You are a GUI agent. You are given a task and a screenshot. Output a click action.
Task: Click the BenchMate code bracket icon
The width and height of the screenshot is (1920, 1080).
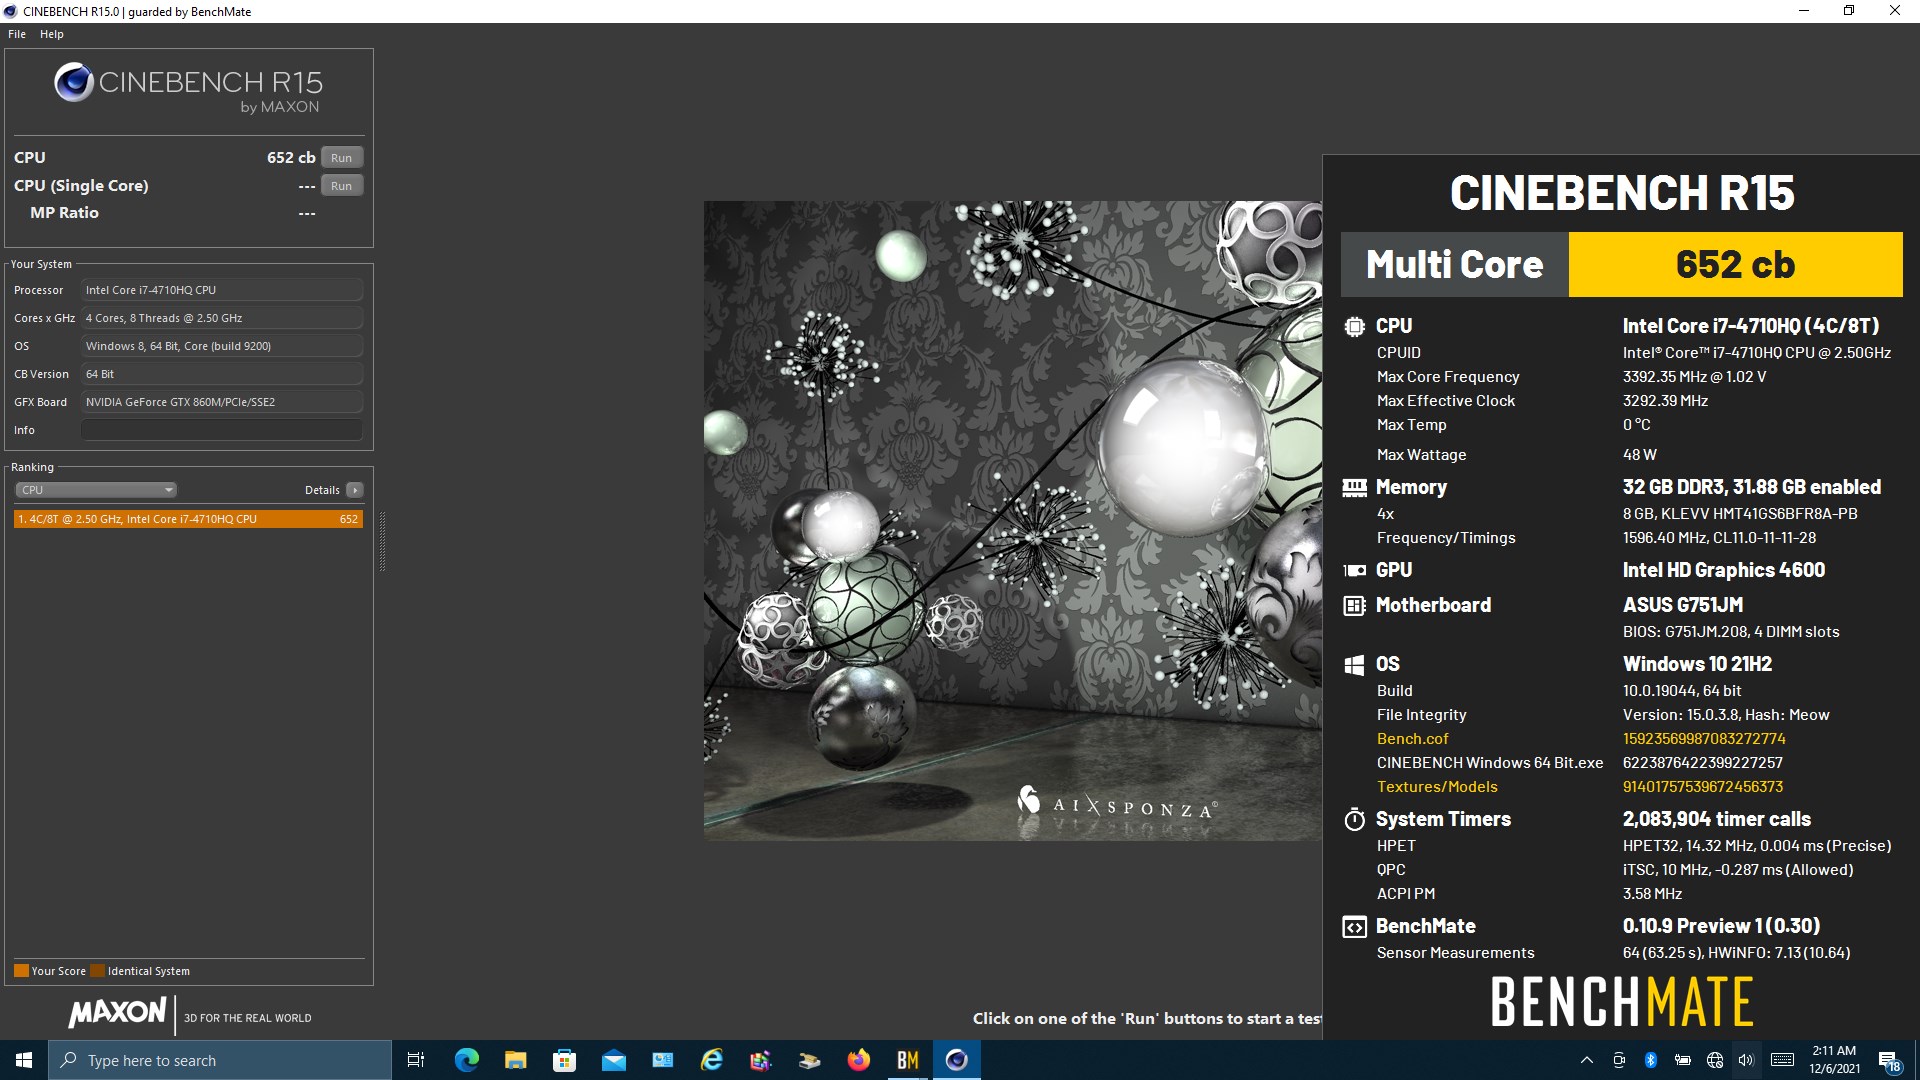coord(1354,927)
